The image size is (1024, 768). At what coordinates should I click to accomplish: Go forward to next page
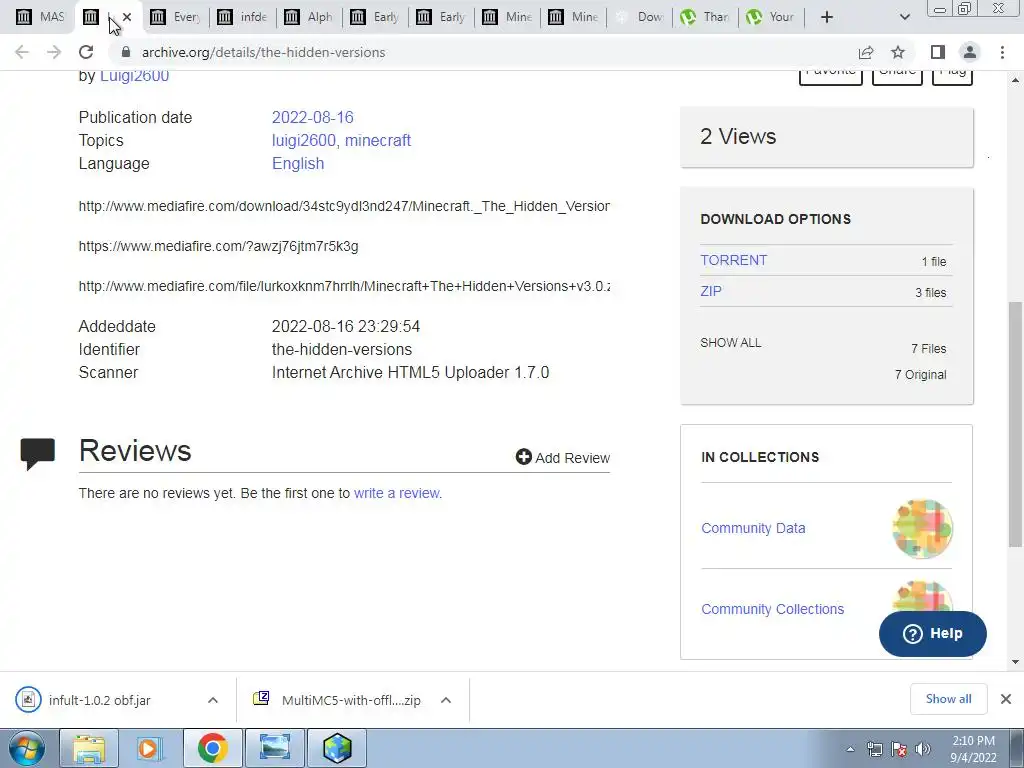coord(54,52)
